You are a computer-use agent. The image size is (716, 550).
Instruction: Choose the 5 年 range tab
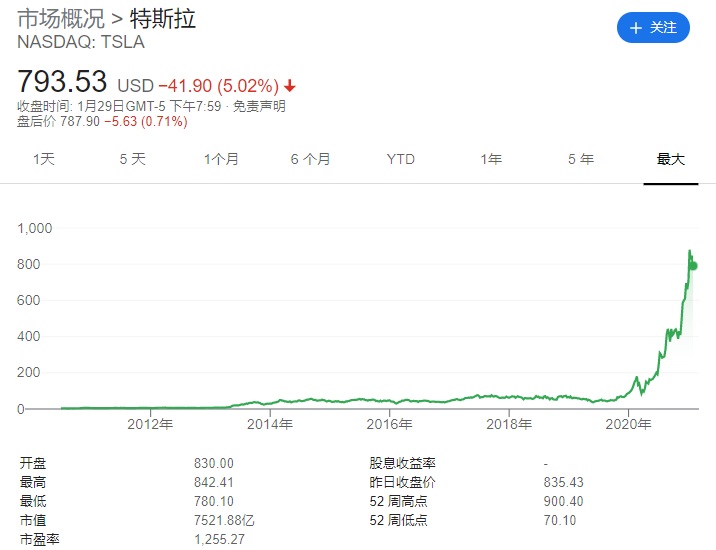click(581, 159)
